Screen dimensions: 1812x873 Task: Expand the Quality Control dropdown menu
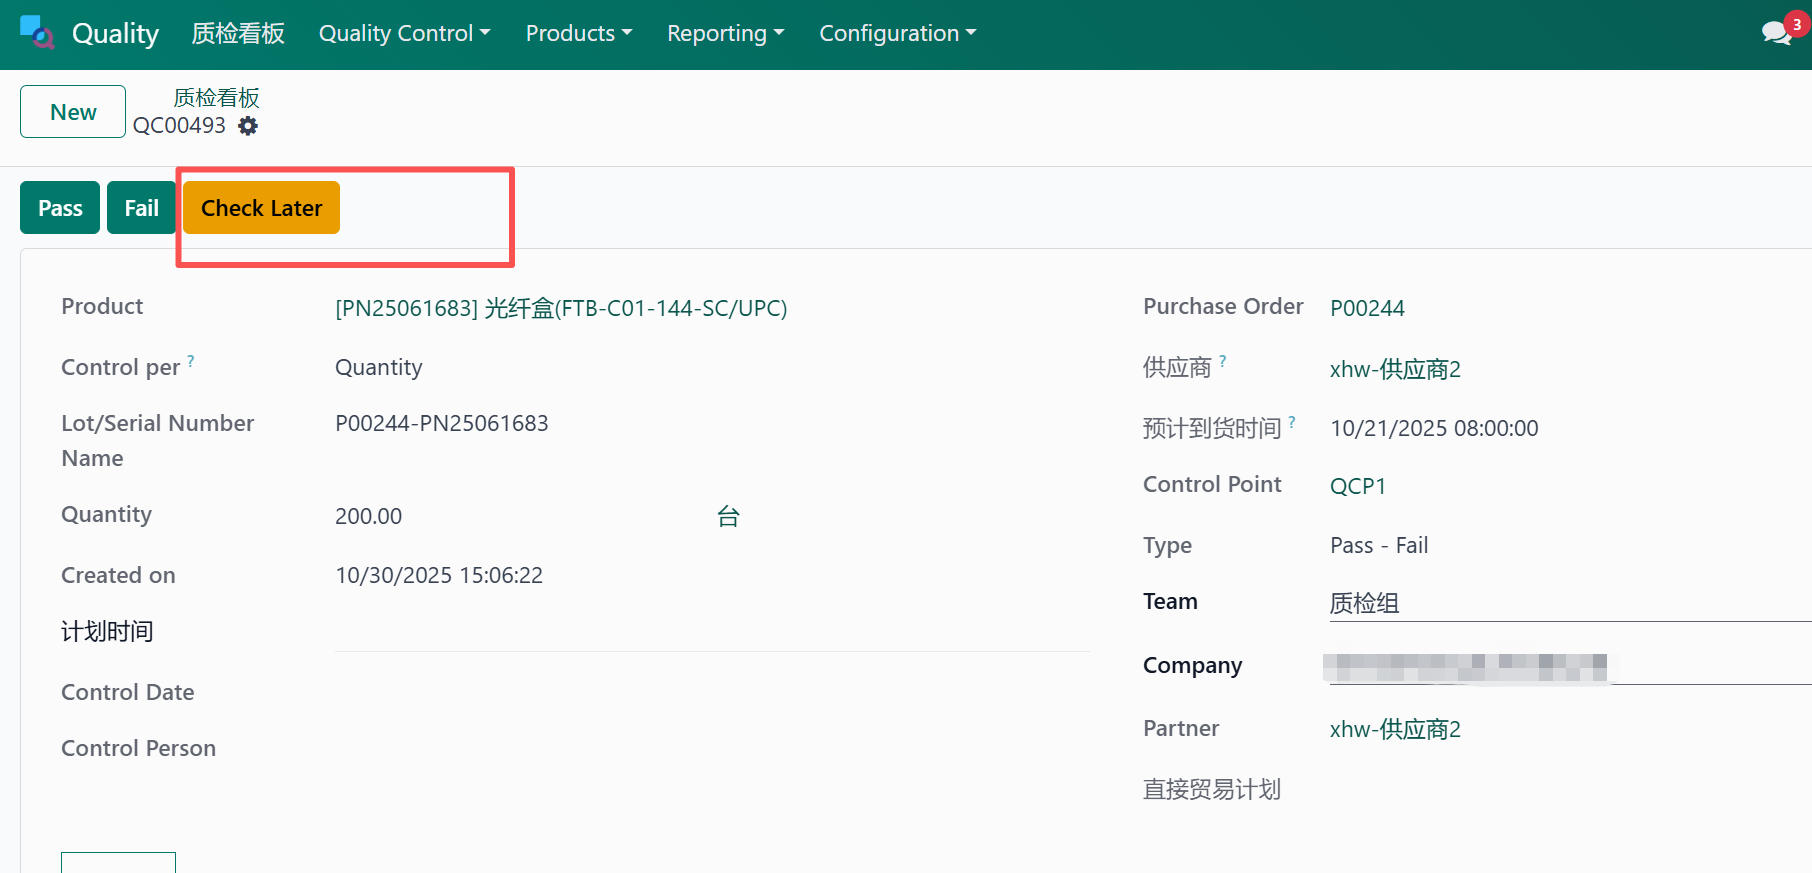[404, 33]
